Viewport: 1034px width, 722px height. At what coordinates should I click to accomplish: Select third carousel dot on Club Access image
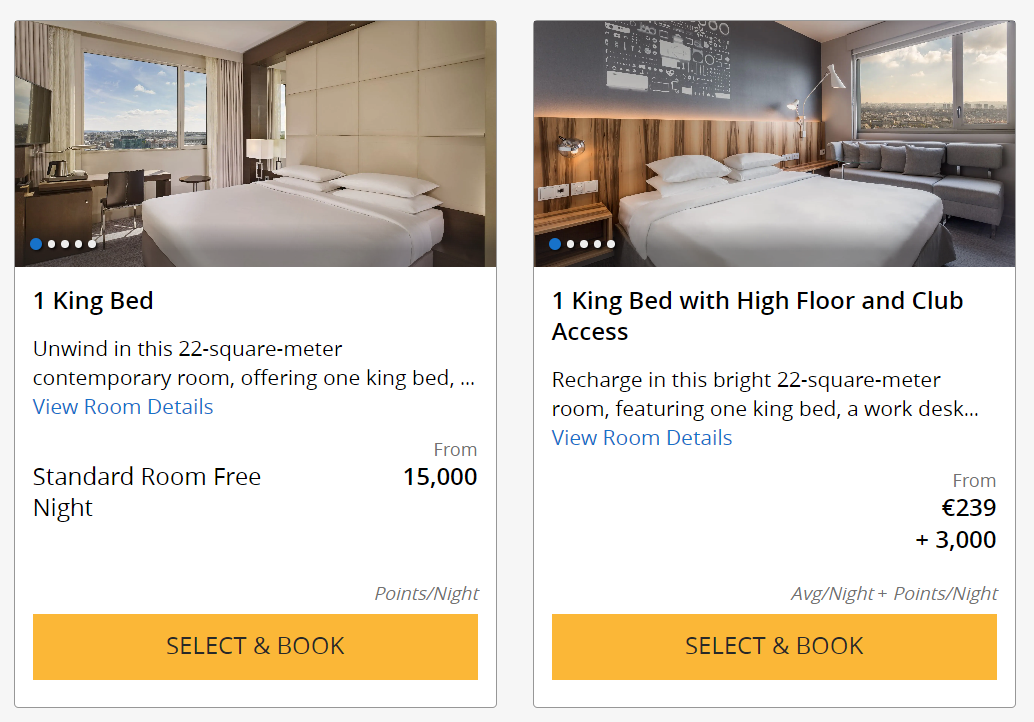[583, 243]
